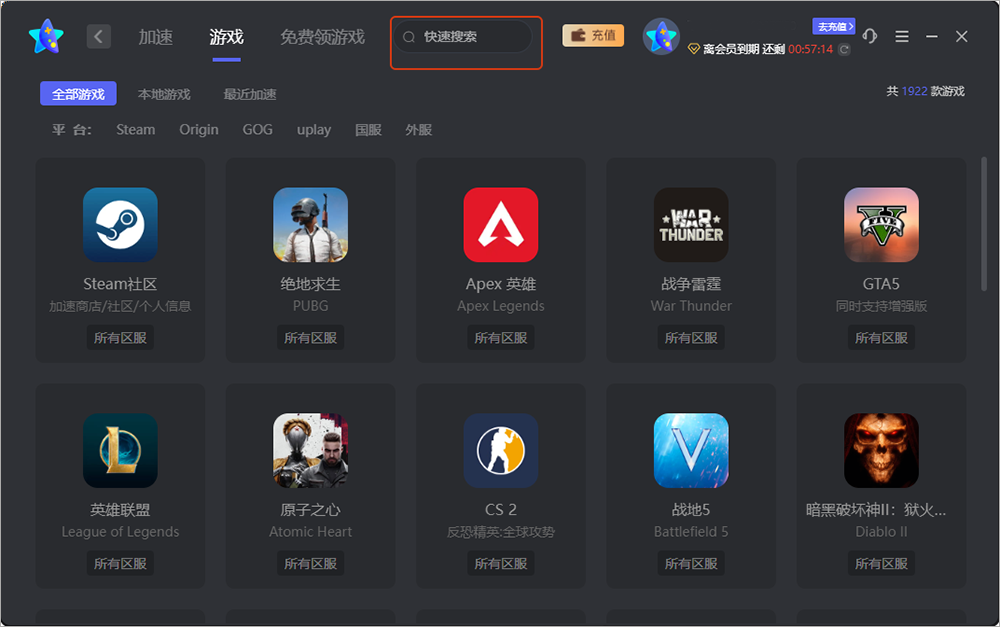This screenshot has height=627, width=1000.
Task: Select the 全部游戏 filter tab
Action: [x=78, y=94]
